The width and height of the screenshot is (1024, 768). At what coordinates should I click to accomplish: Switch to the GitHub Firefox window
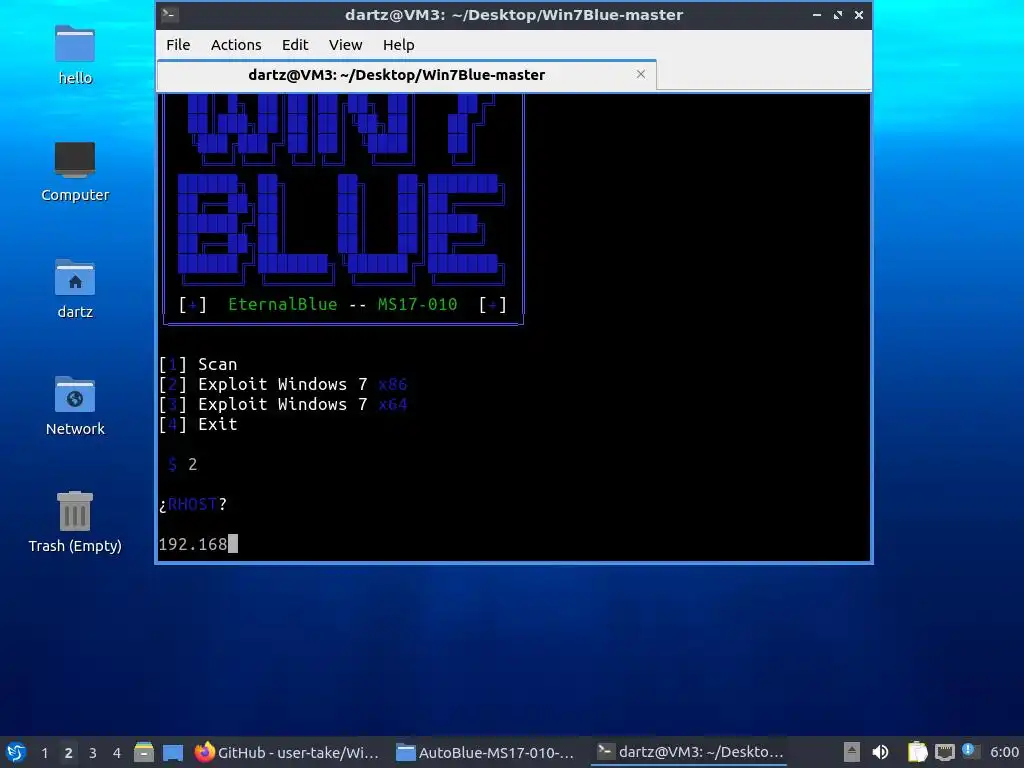pyautogui.click(x=287, y=752)
